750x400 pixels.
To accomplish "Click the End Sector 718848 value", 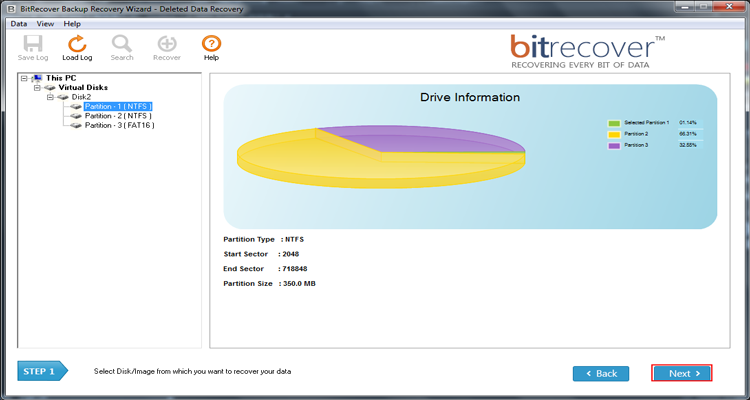I will 294,269.
